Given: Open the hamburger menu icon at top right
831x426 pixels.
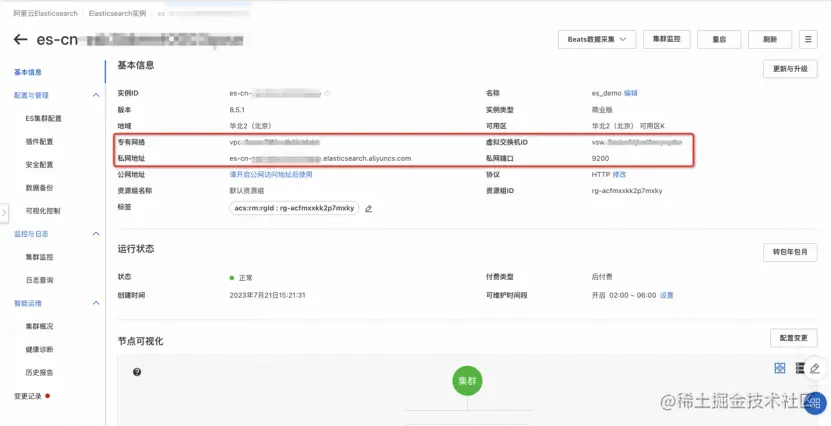Looking at the screenshot, I should click(x=808, y=39).
